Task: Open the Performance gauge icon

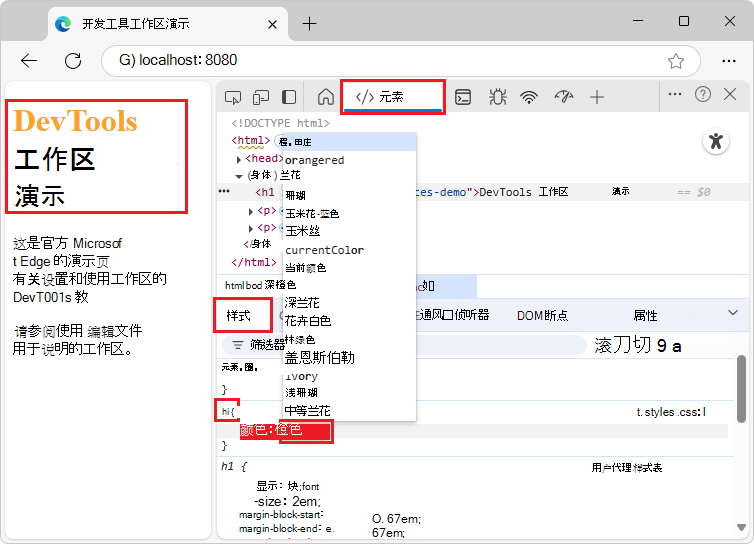Action: click(x=564, y=97)
